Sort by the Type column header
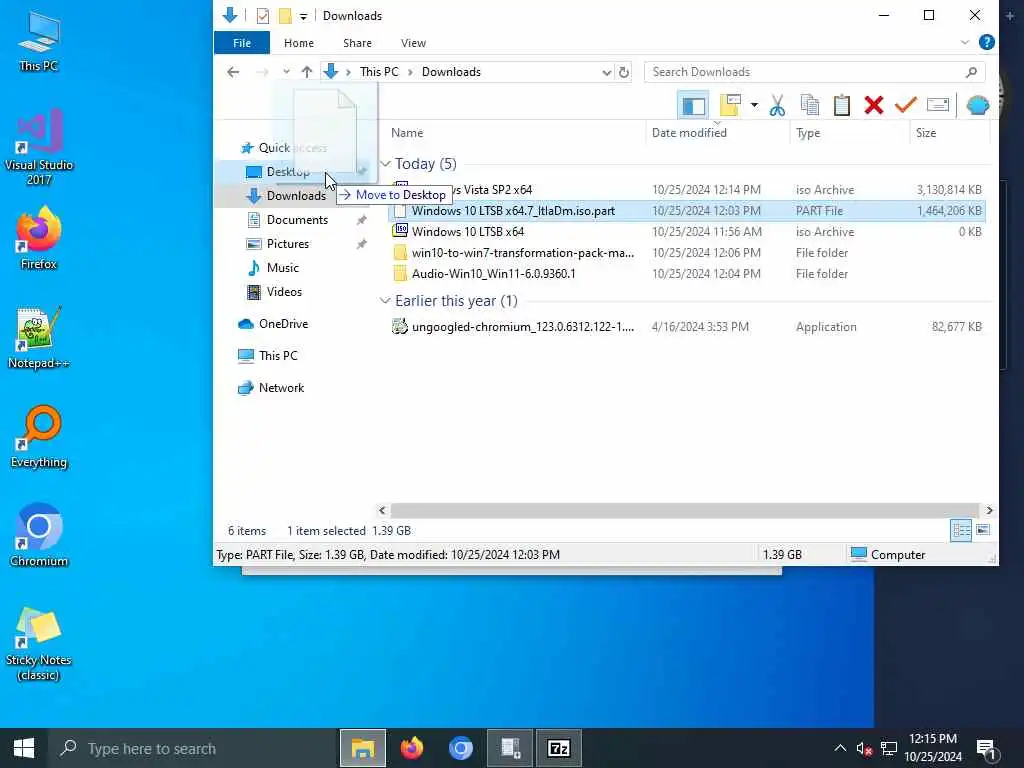Viewport: 1024px width, 768px height. pos(808,133)
